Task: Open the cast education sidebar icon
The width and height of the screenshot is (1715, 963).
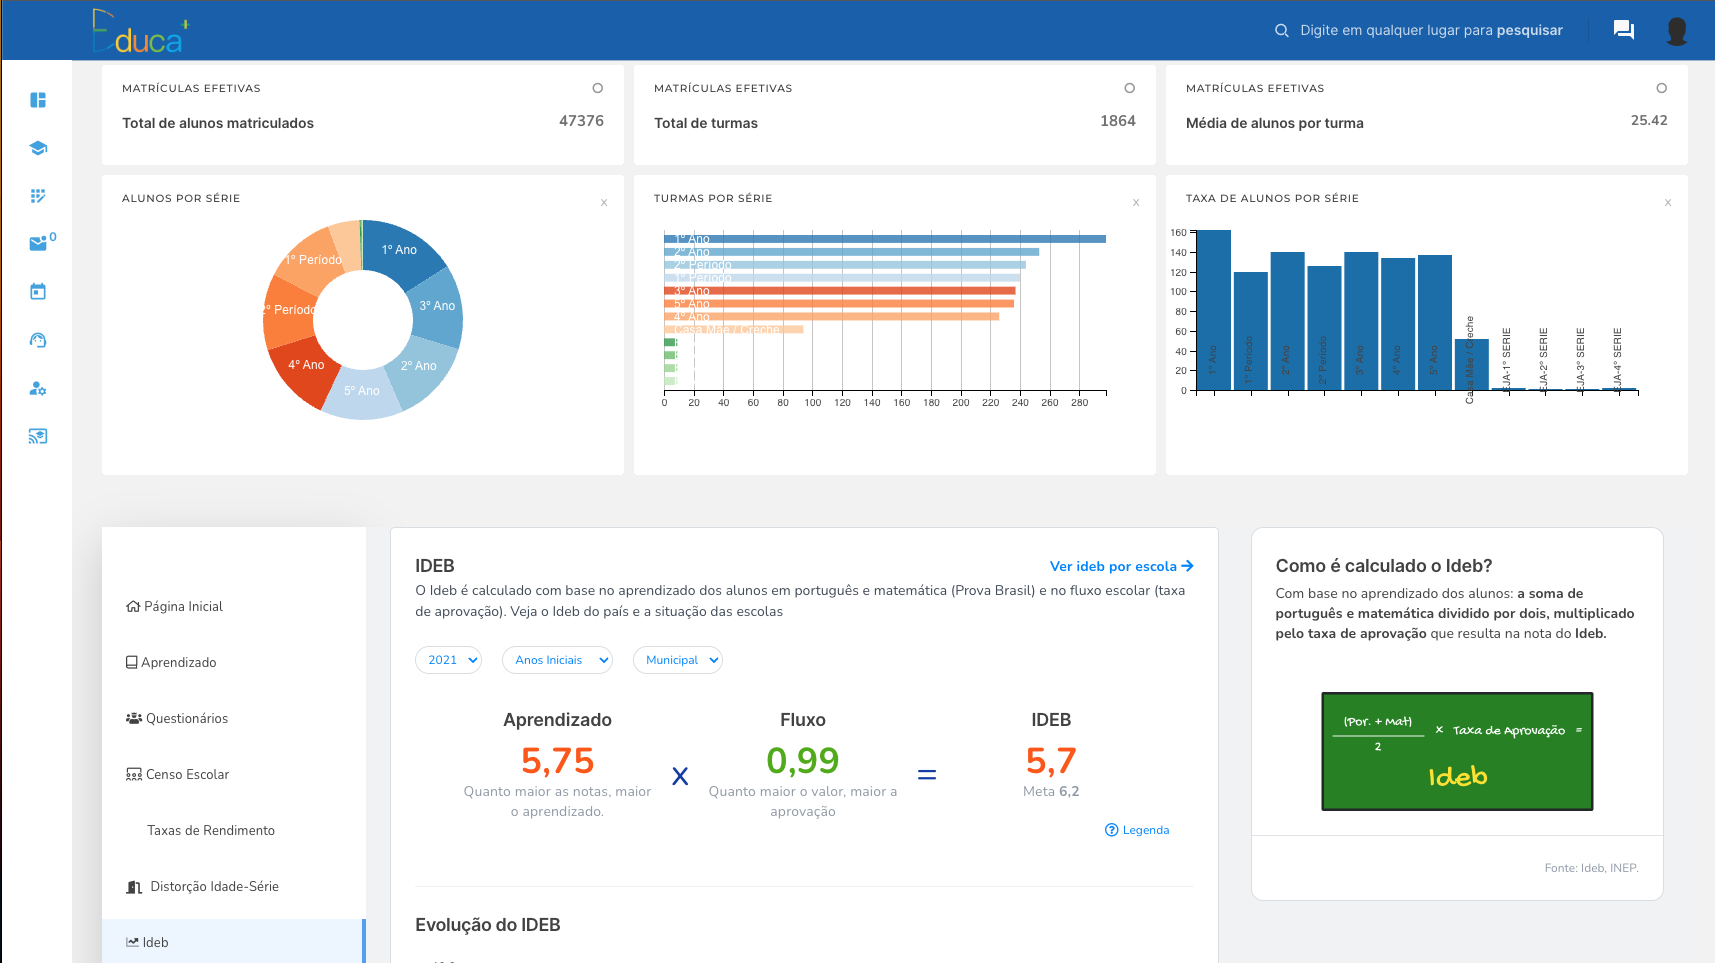Action: (38, 436)
